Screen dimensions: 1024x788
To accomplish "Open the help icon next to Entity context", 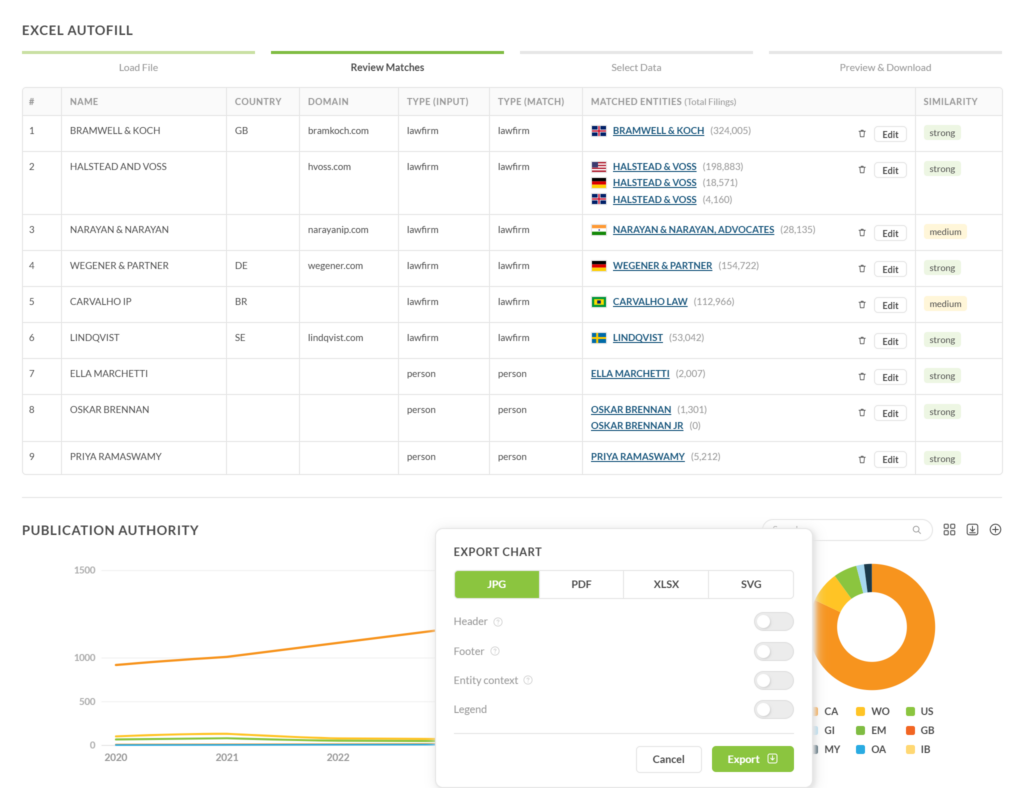I will pyautogui.click(x=528, y=680).
